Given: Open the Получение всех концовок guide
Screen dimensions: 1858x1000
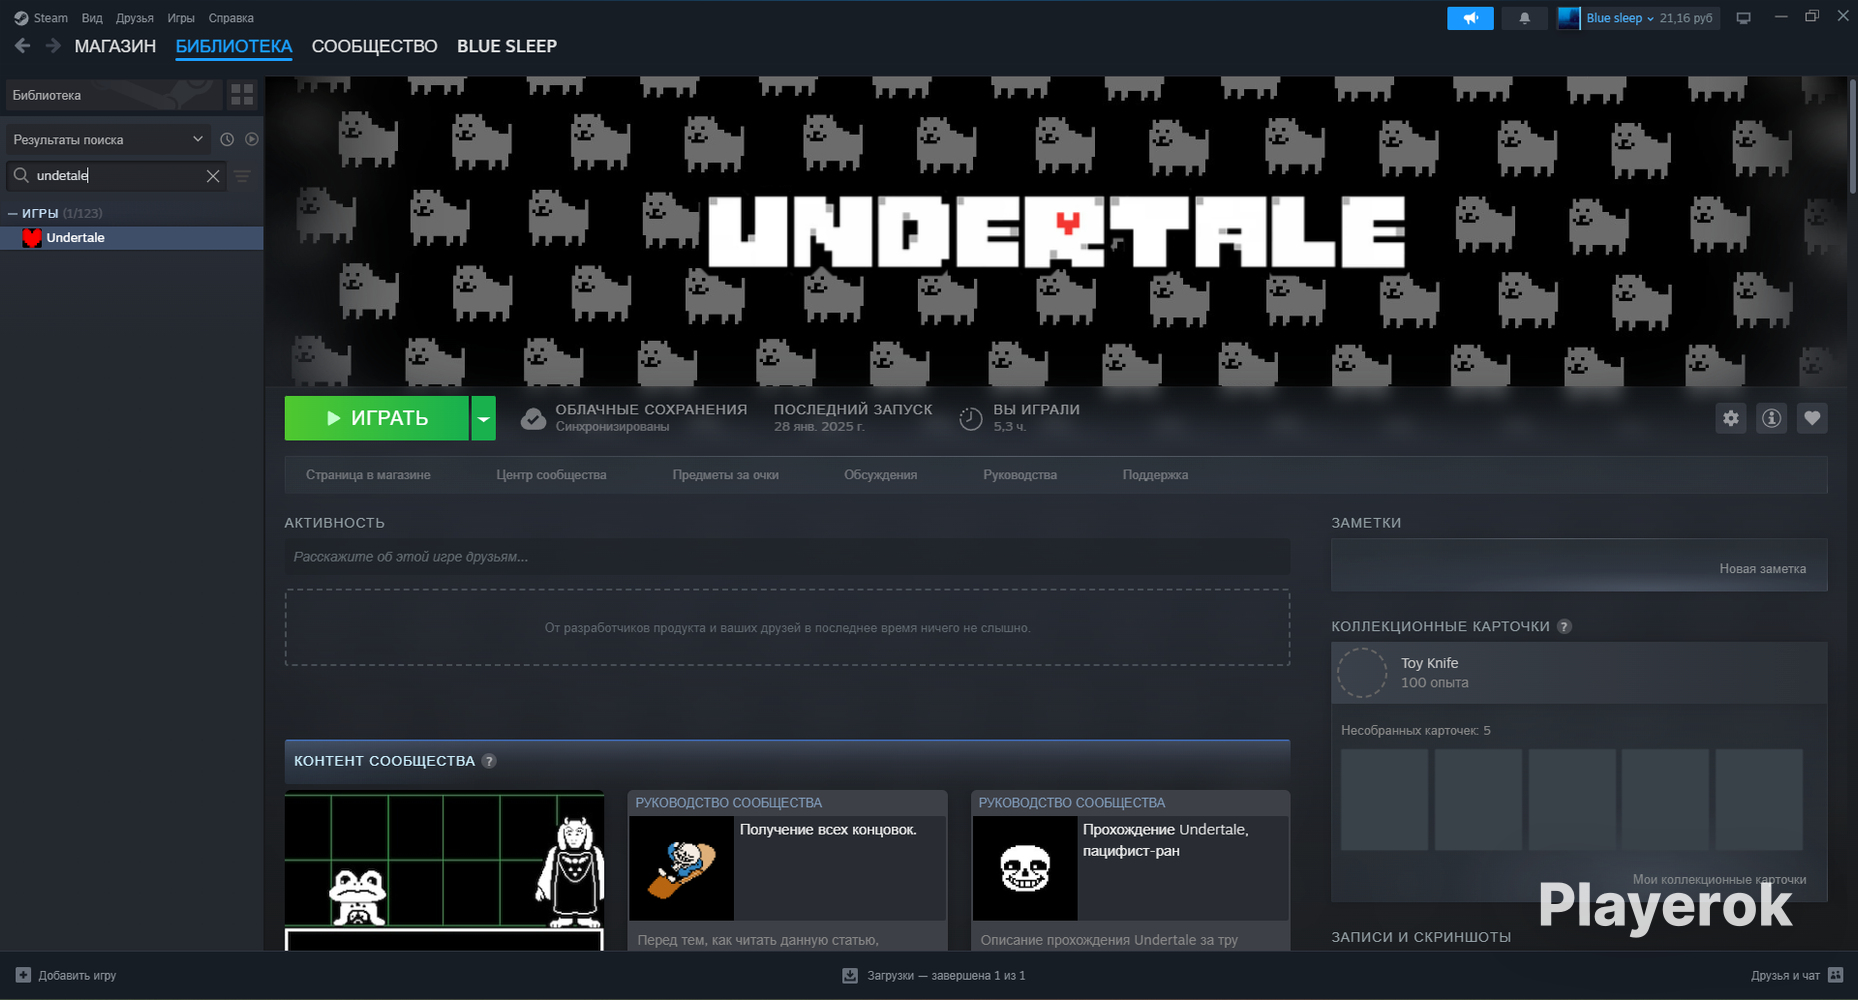Looking at the screenshot, I should (x=787, y=870).
